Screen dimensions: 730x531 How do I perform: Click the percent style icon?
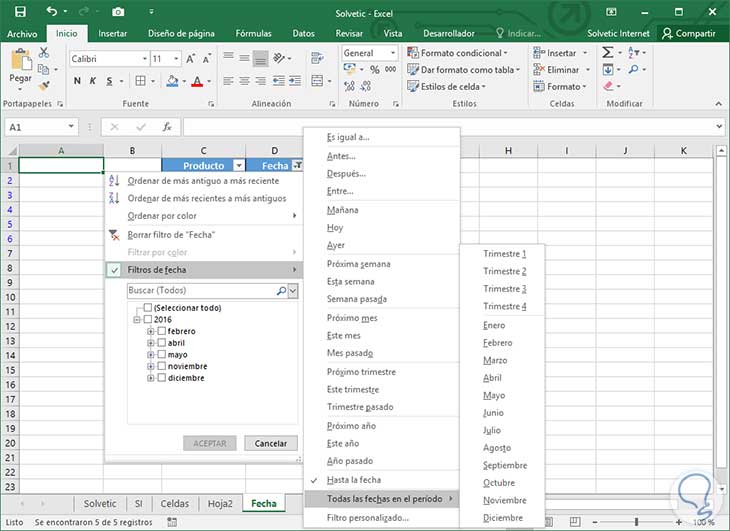tap(375, 70)
